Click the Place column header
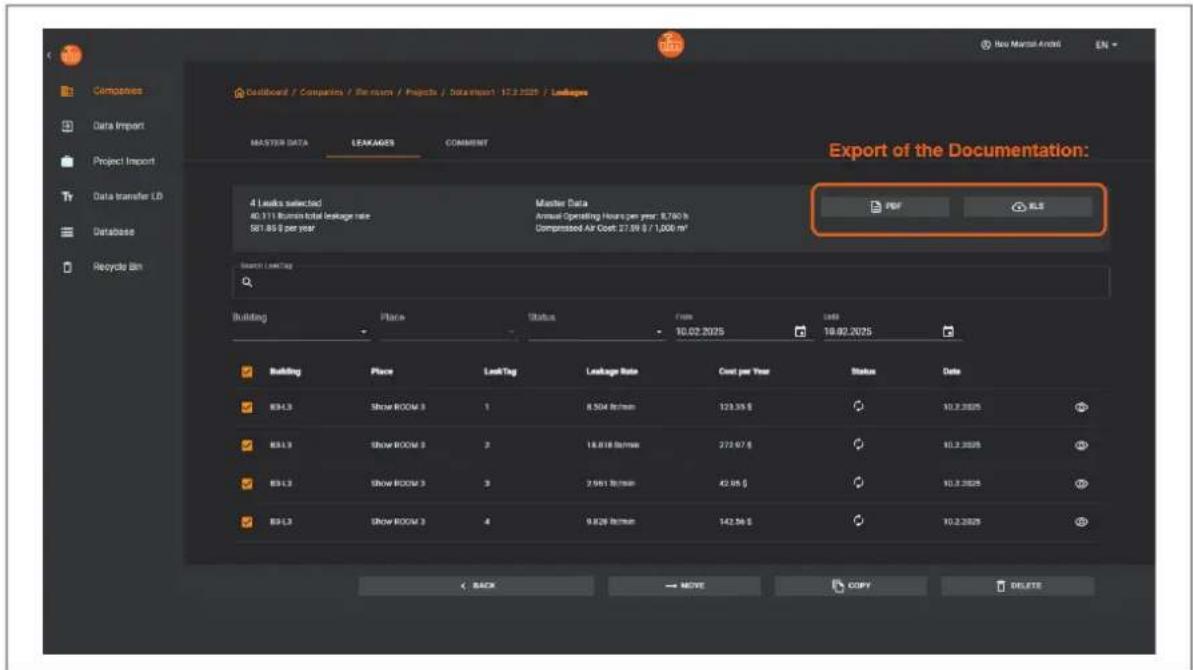 pyautogui.click(x=382, y=372)
